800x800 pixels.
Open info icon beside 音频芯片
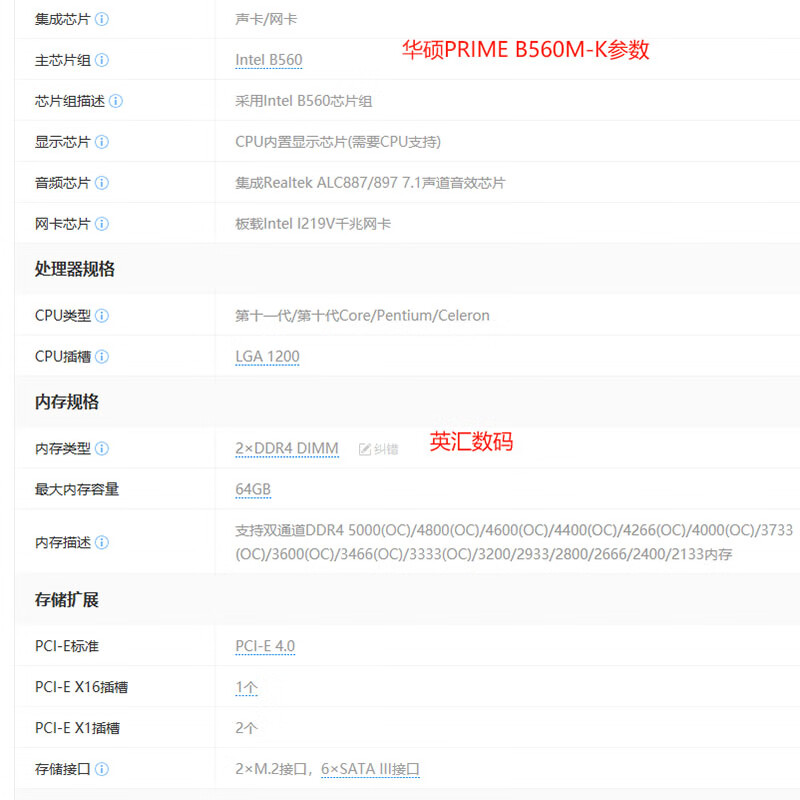coord(102,183)
